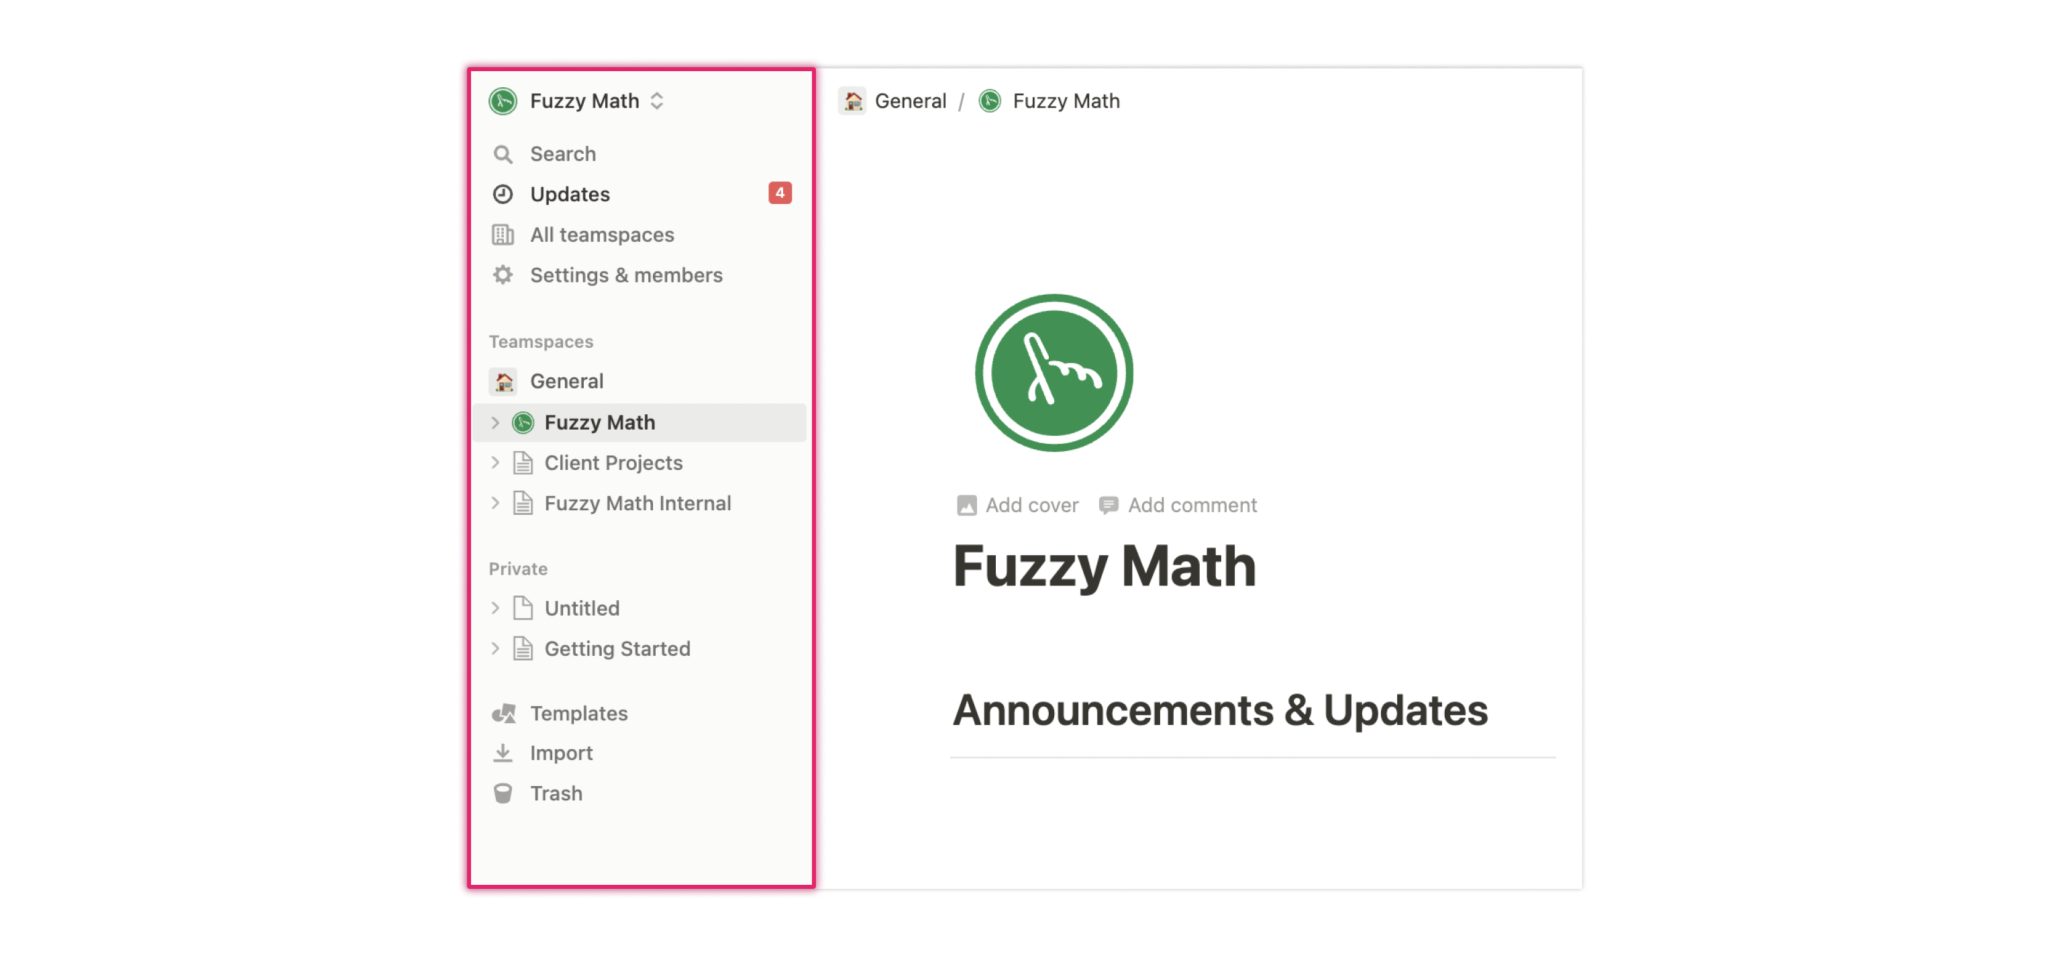Open Settings & members via the gear icon
The image size is (2048, 956).
[x=503, y=275]
